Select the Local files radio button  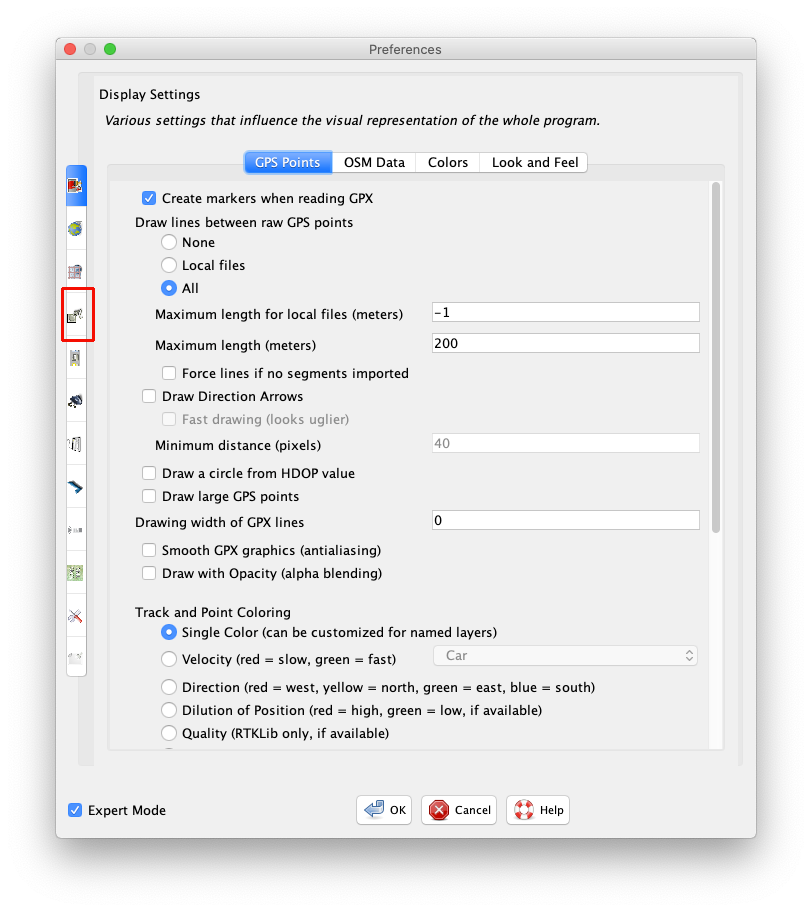pos(169,265)
